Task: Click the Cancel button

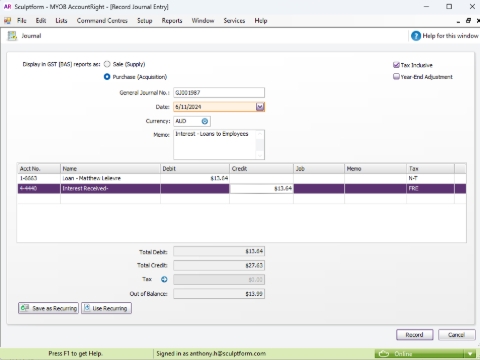Action: (456, 335)
